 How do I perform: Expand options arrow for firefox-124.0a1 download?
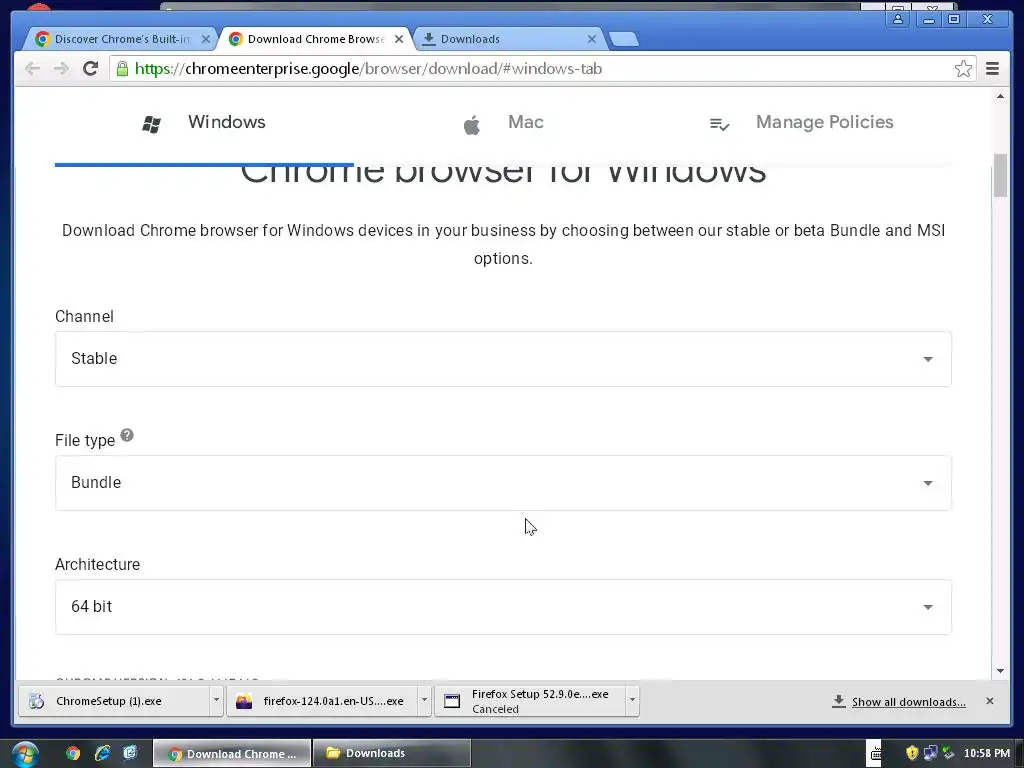424,701
